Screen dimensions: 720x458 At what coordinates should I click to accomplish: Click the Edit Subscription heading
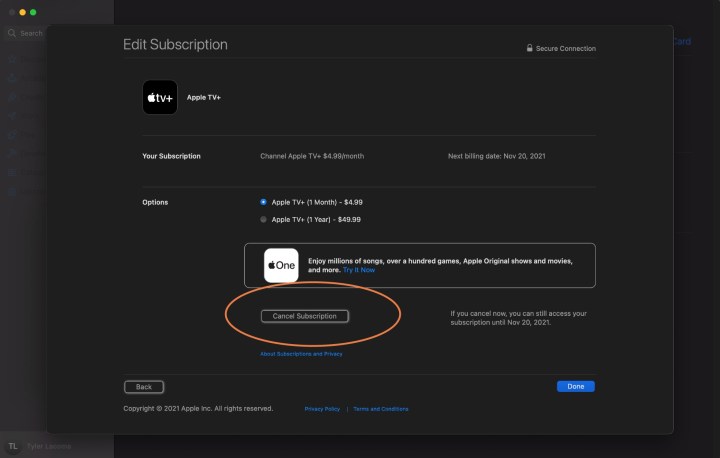pos(175,45)
